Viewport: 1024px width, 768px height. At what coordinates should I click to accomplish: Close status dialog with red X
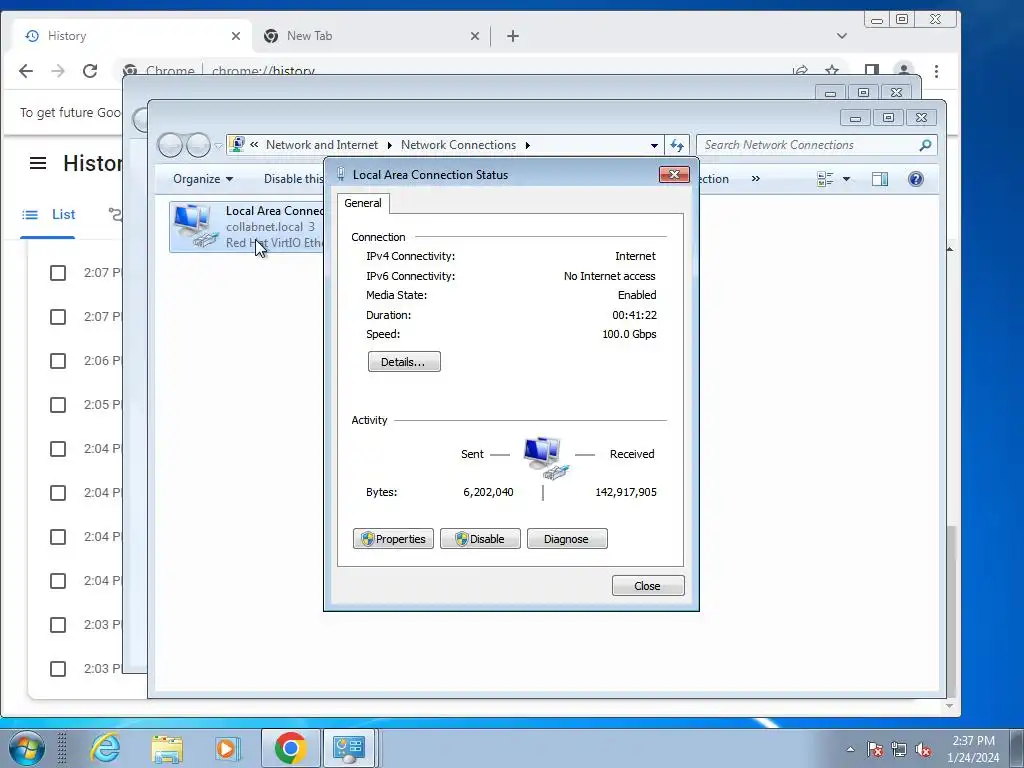[674, 174]
